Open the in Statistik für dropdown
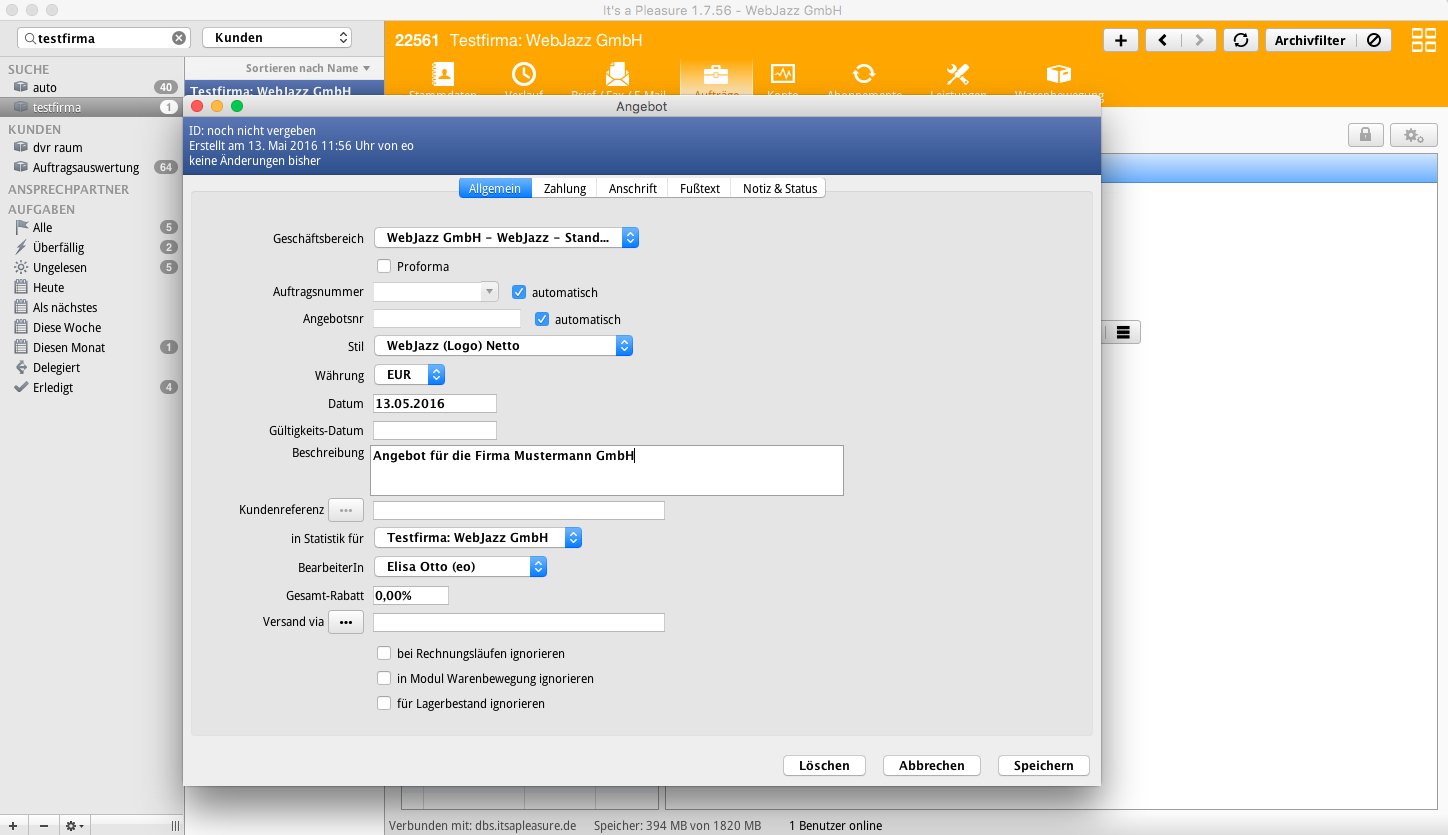This screenshot has height=835, width=1448. [x=478, y=537]
